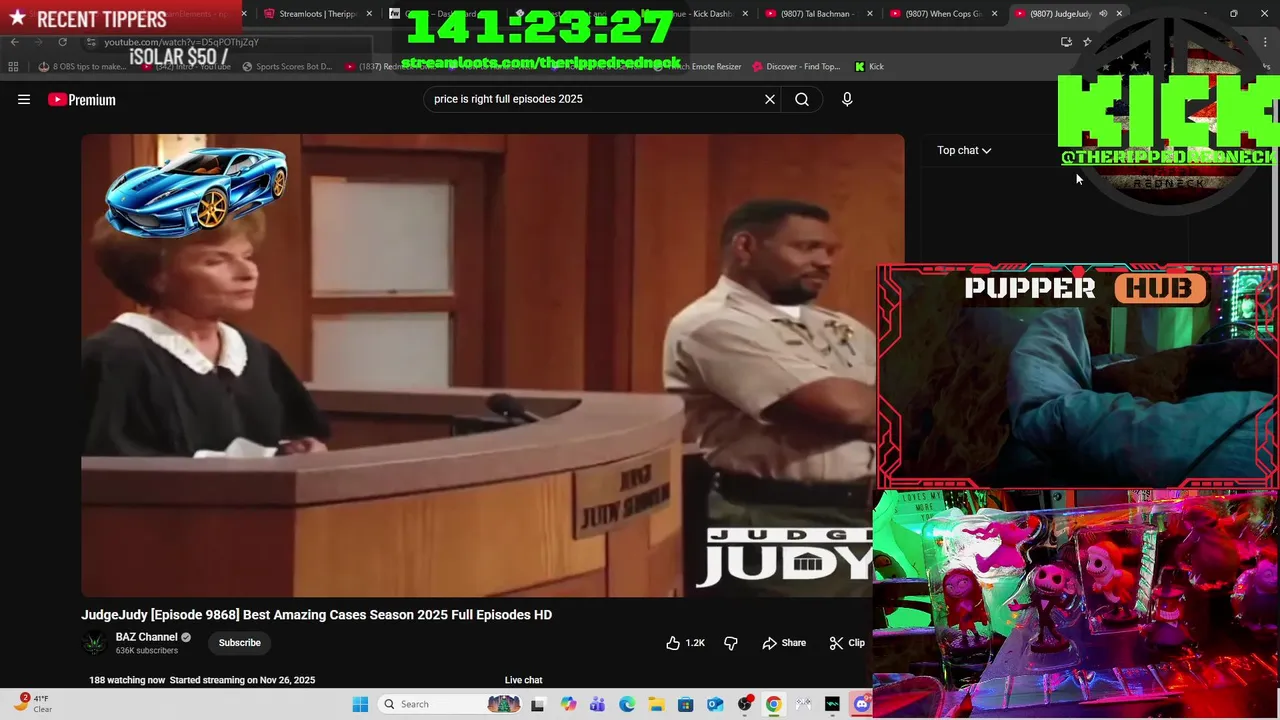This screenshot has height=720, width=1280.
Task: Switch to the Tal Bachman browser tab
Action: [x=817, y=14]
